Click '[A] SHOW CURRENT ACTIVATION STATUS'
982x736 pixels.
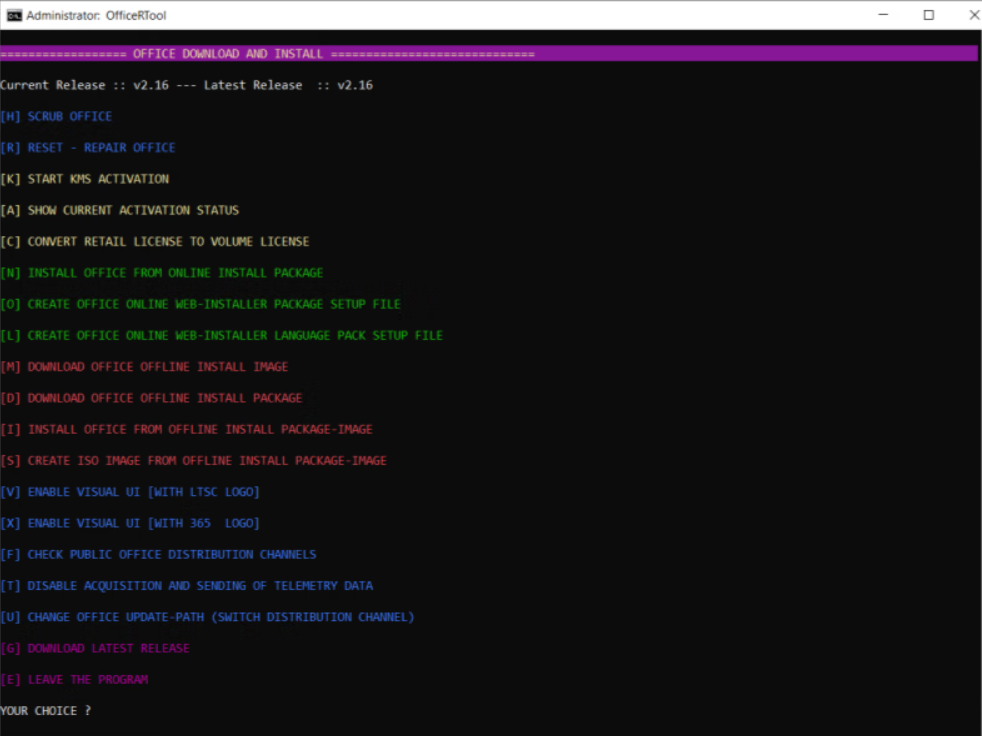[120, 210]
